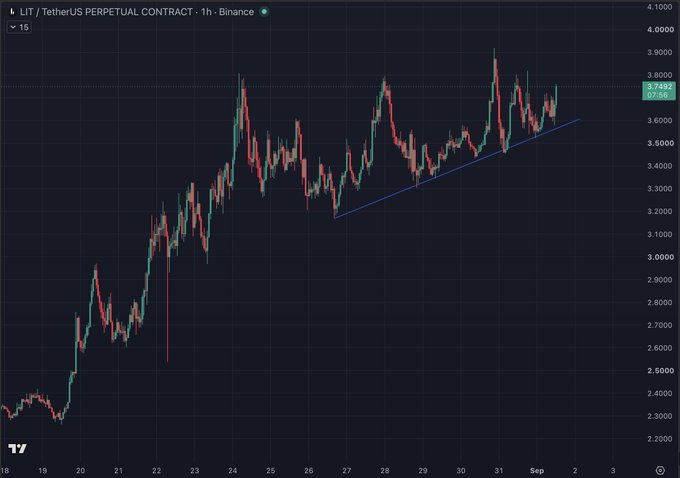Click the 3.4000 price axis label

[660, 166]
